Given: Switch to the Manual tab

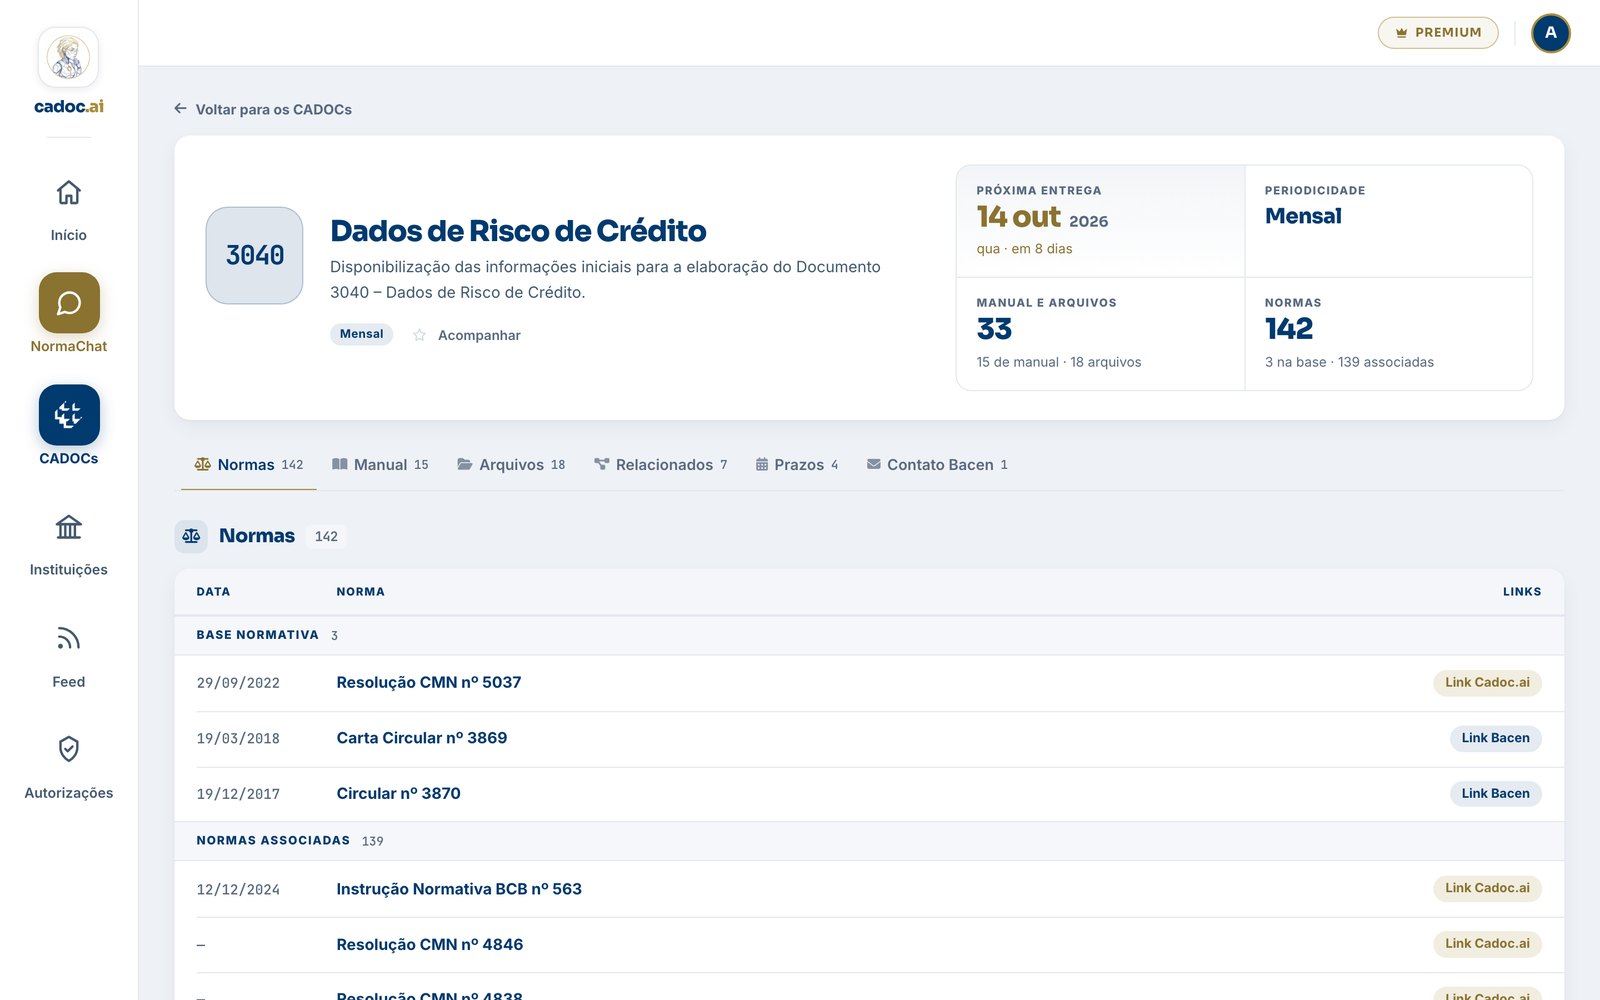Looking at the screenshot, I should [x=380, y=465].
